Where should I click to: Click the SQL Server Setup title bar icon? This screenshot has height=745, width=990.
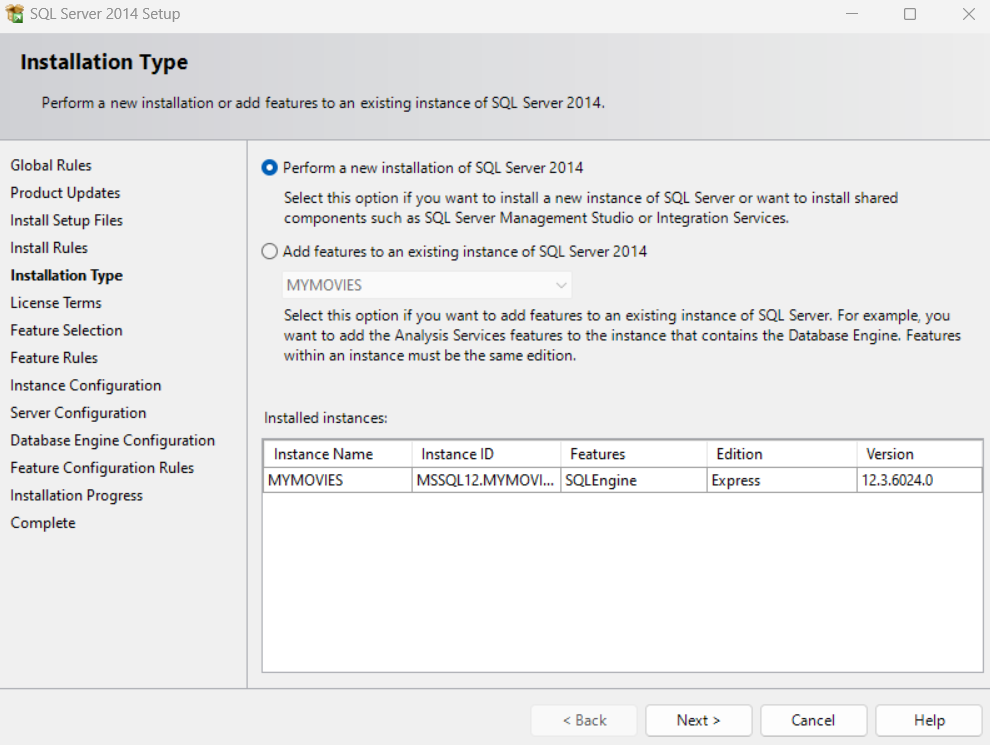click(15, 13)
